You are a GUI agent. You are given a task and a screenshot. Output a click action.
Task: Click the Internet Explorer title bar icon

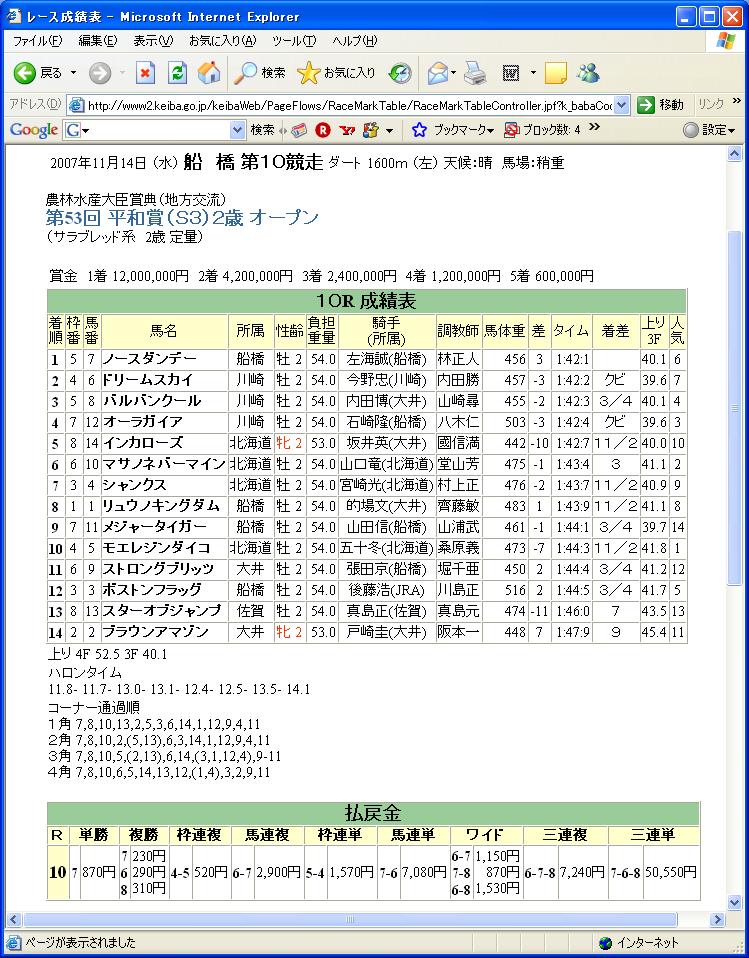[13, 15]
